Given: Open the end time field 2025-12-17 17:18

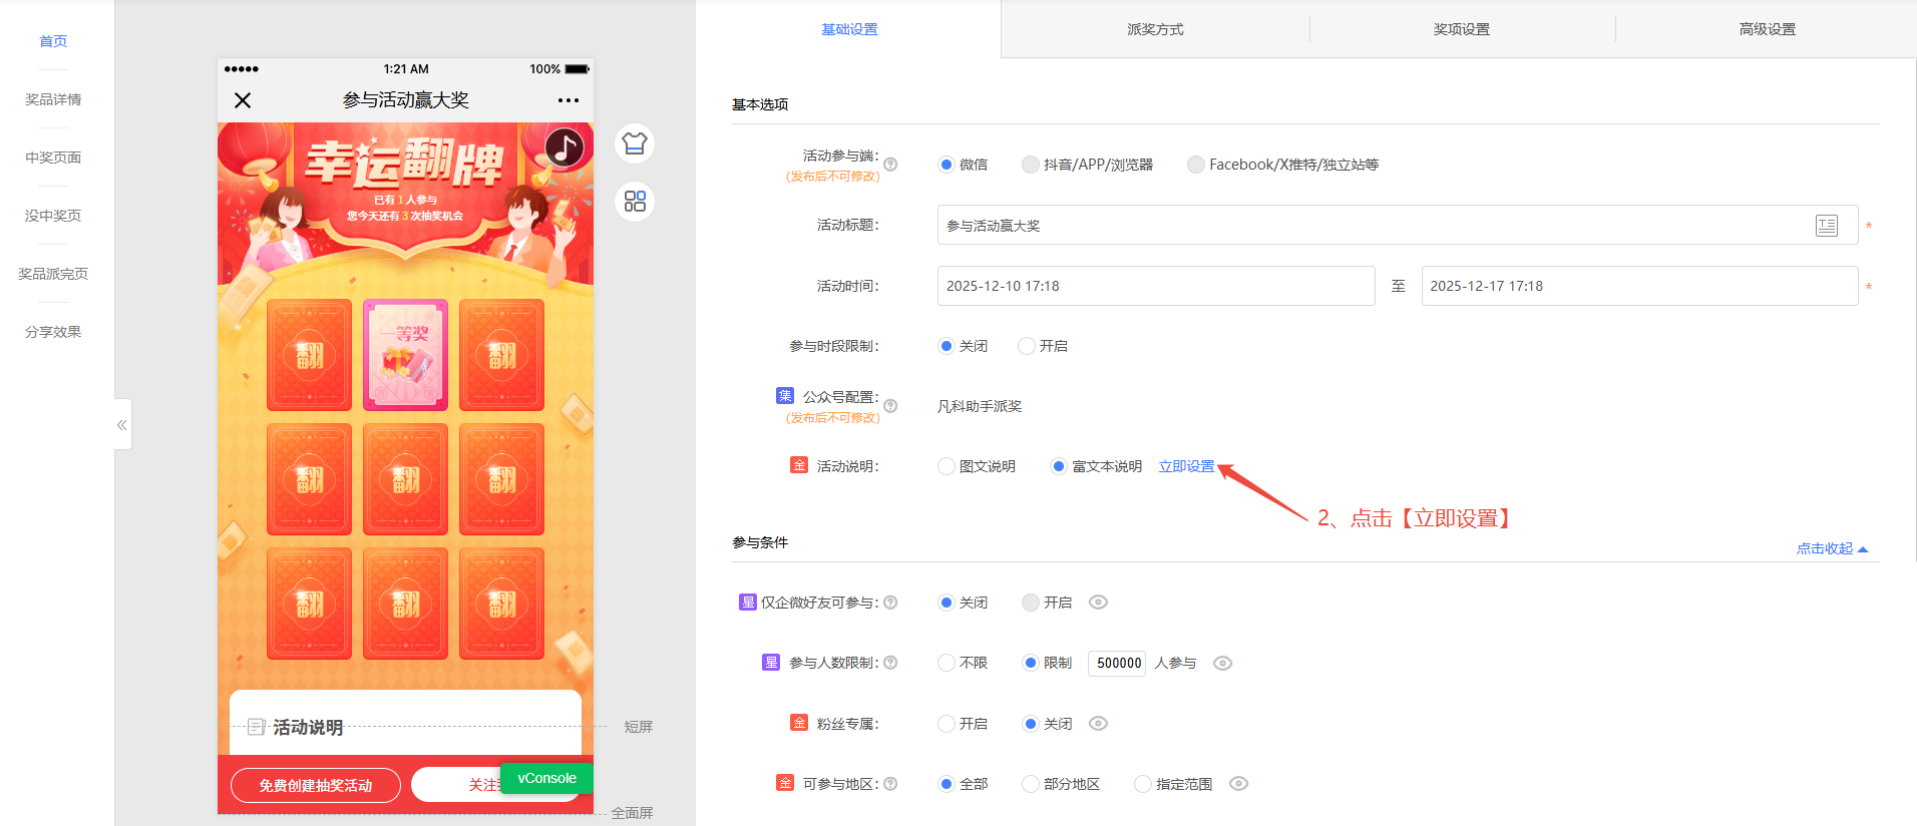Looking at the screenshot, I should tap(1639, 286).
